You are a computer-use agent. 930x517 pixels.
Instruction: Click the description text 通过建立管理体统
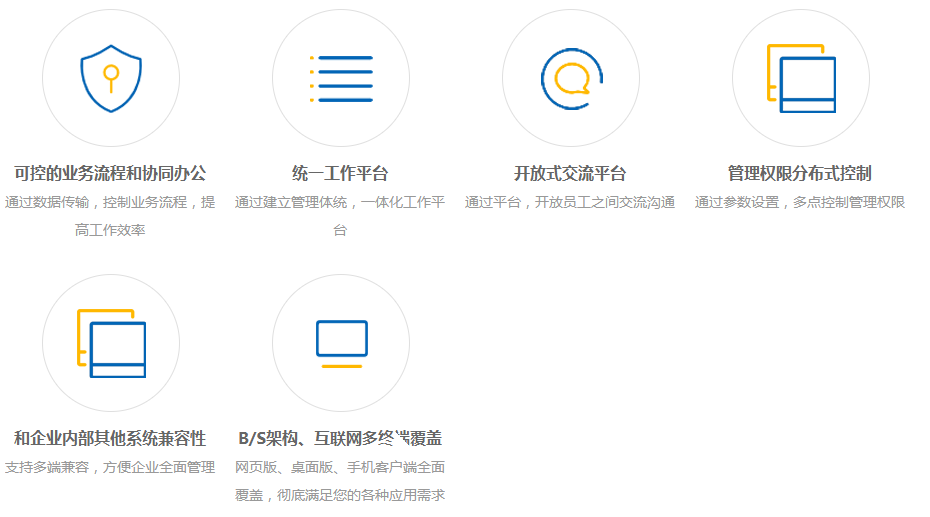click(x=340, y=202)
